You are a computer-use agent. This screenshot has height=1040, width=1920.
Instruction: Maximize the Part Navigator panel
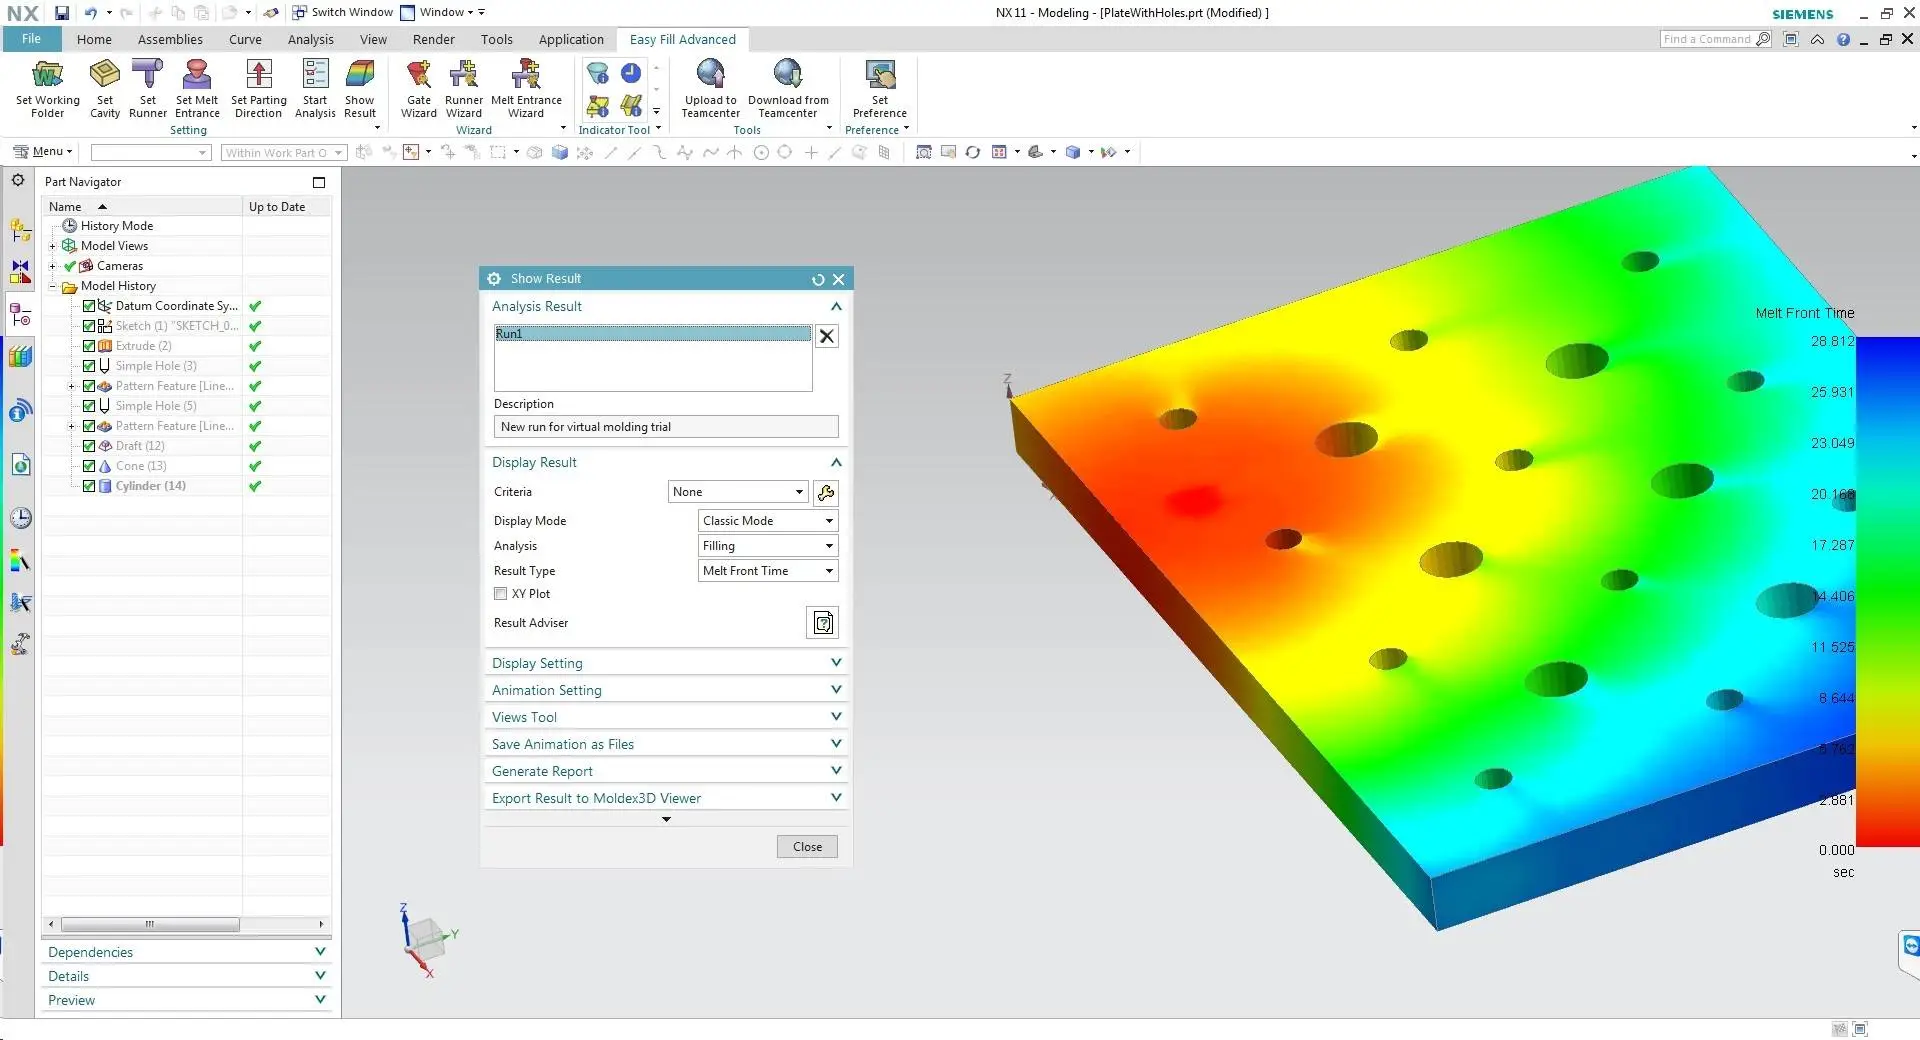coord(319,182)
